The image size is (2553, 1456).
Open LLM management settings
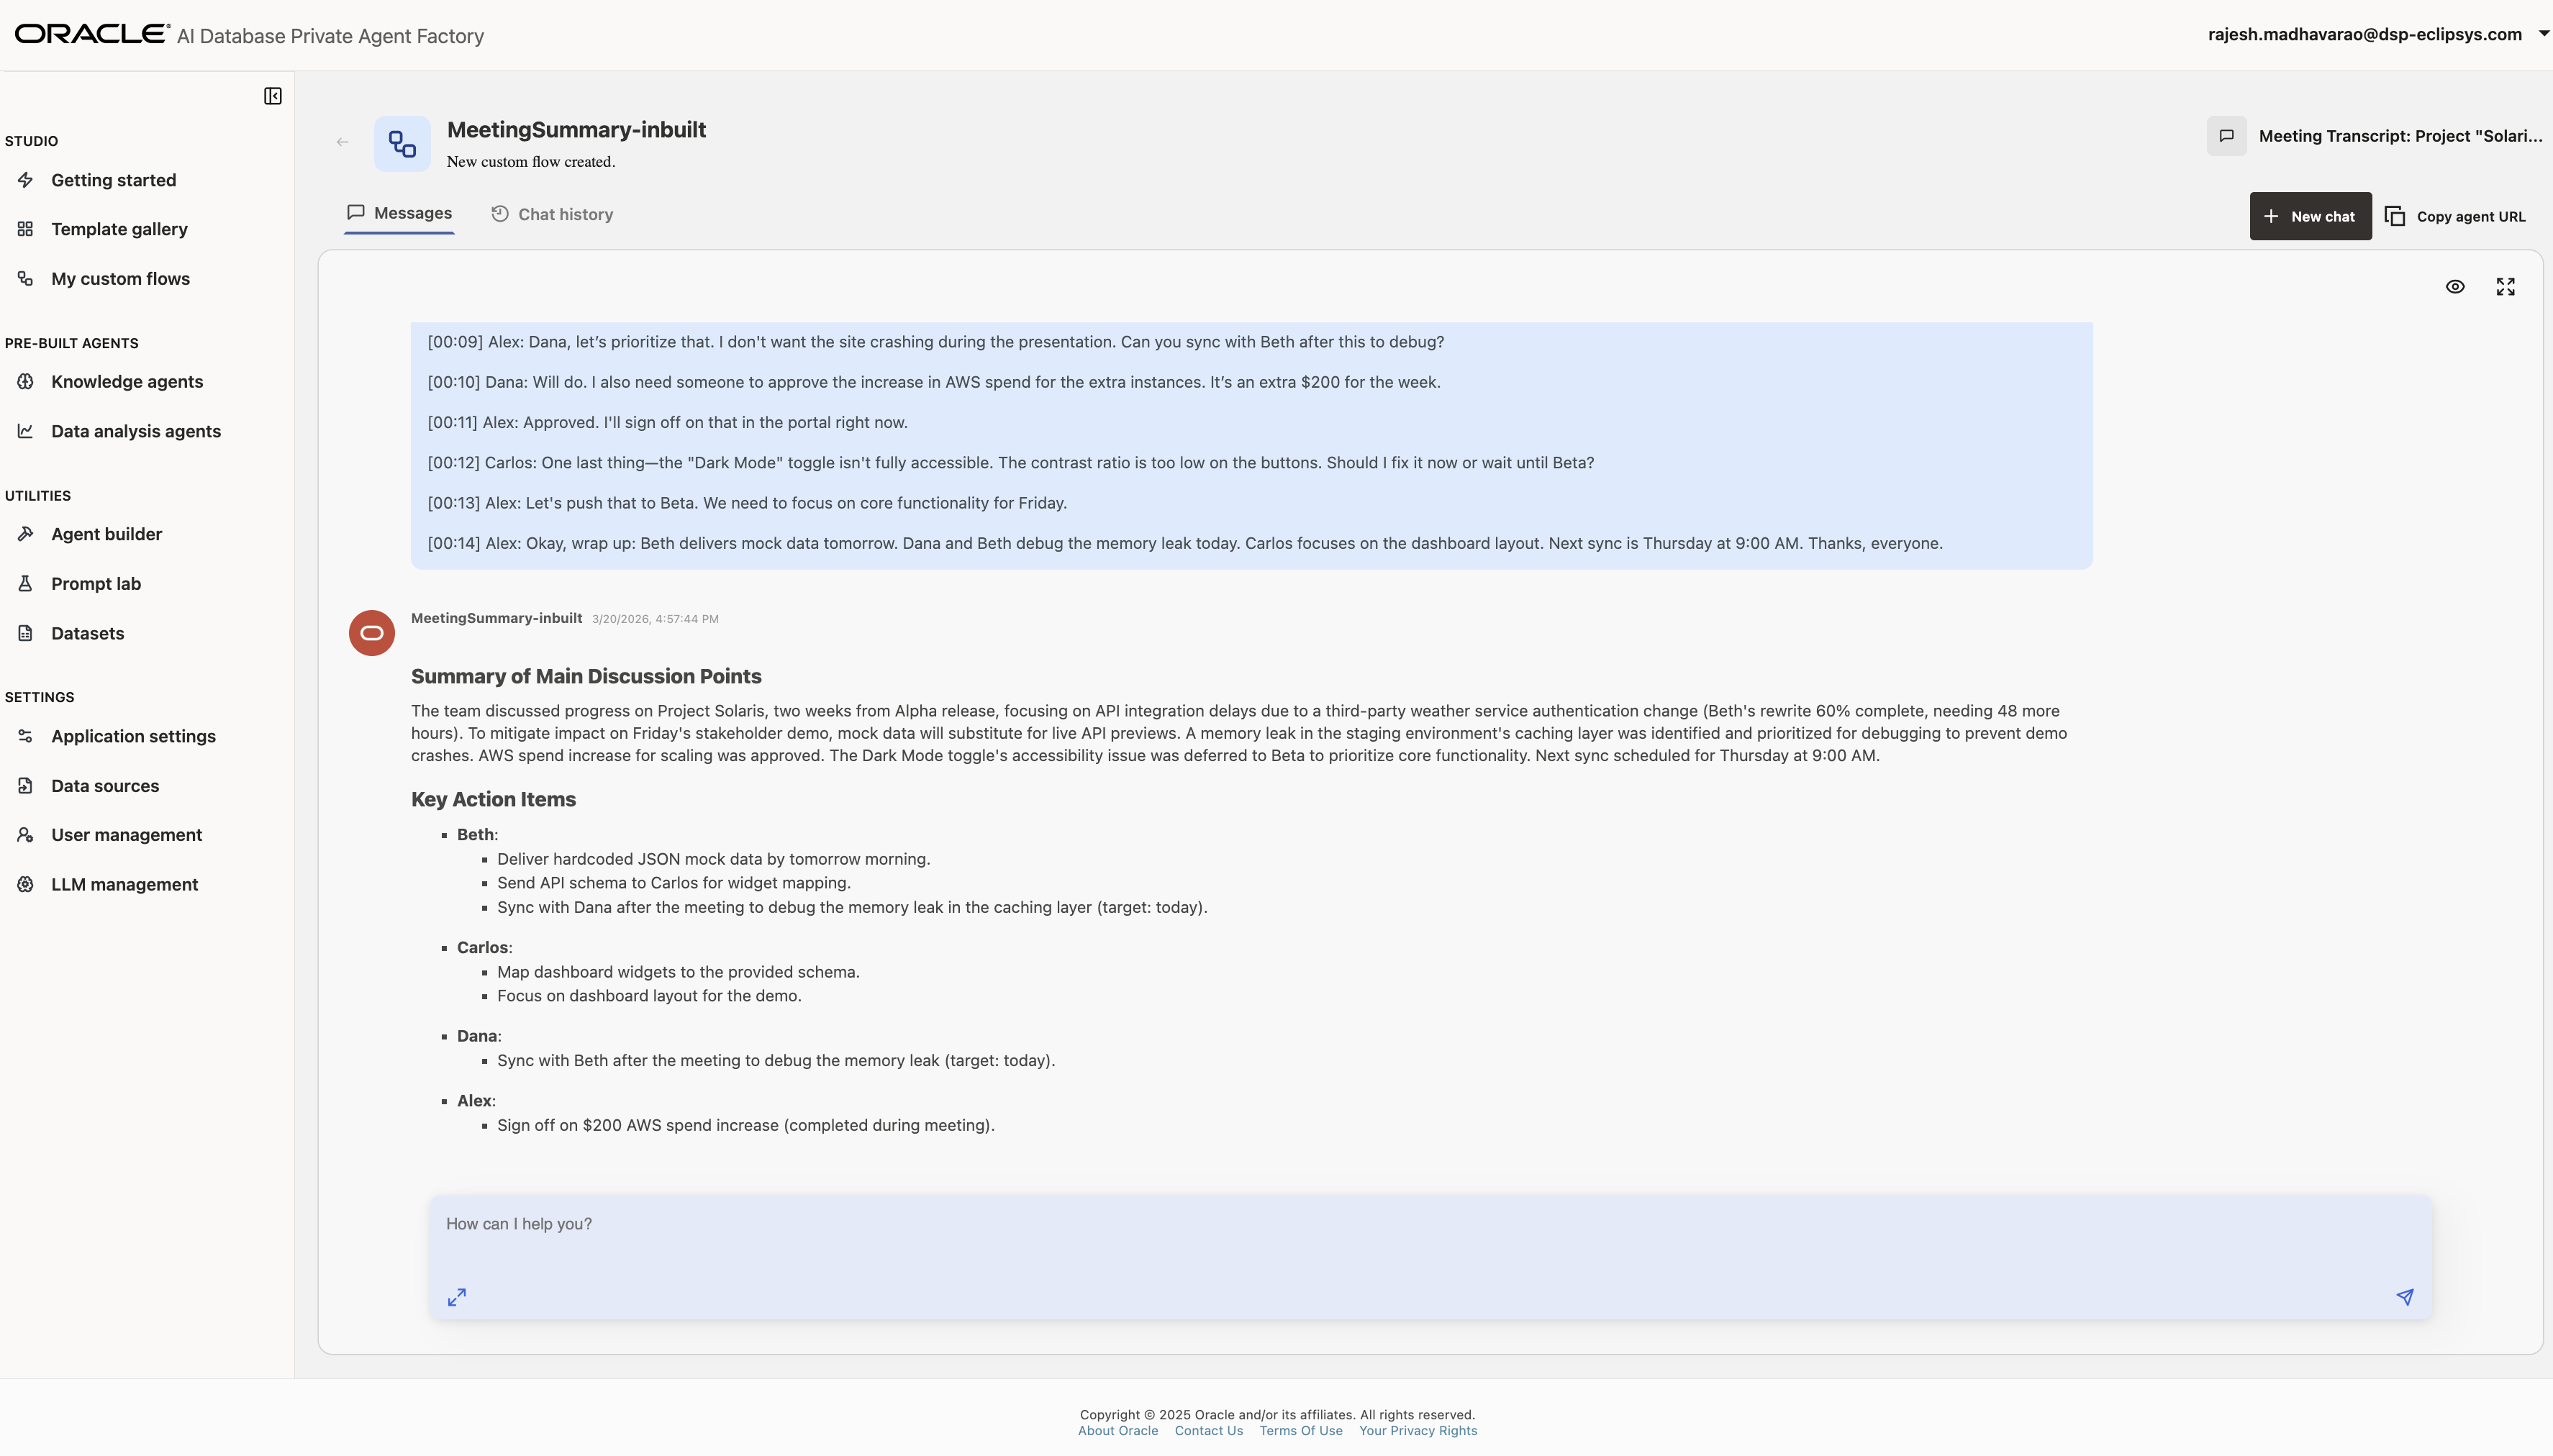pyautogui.click(x=124, y=884)
